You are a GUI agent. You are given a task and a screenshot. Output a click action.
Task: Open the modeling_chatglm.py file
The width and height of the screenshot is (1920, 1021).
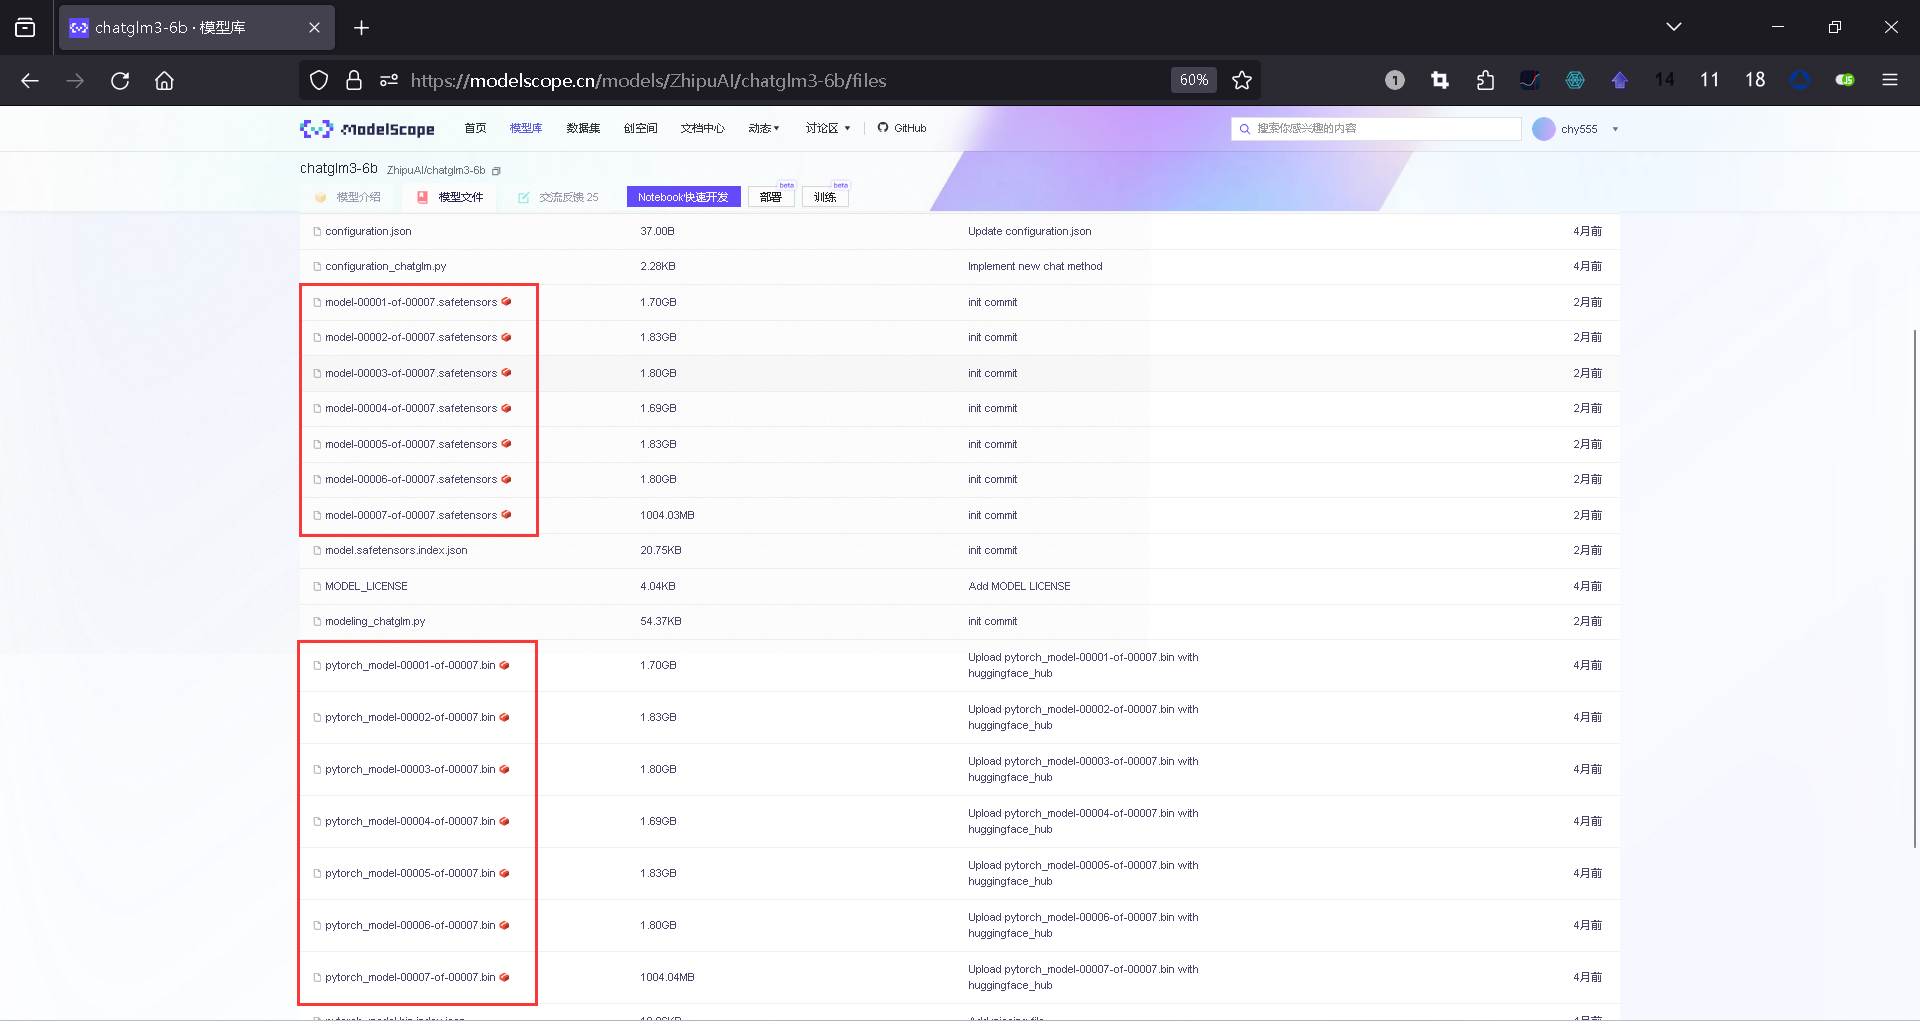pos(375,622)
